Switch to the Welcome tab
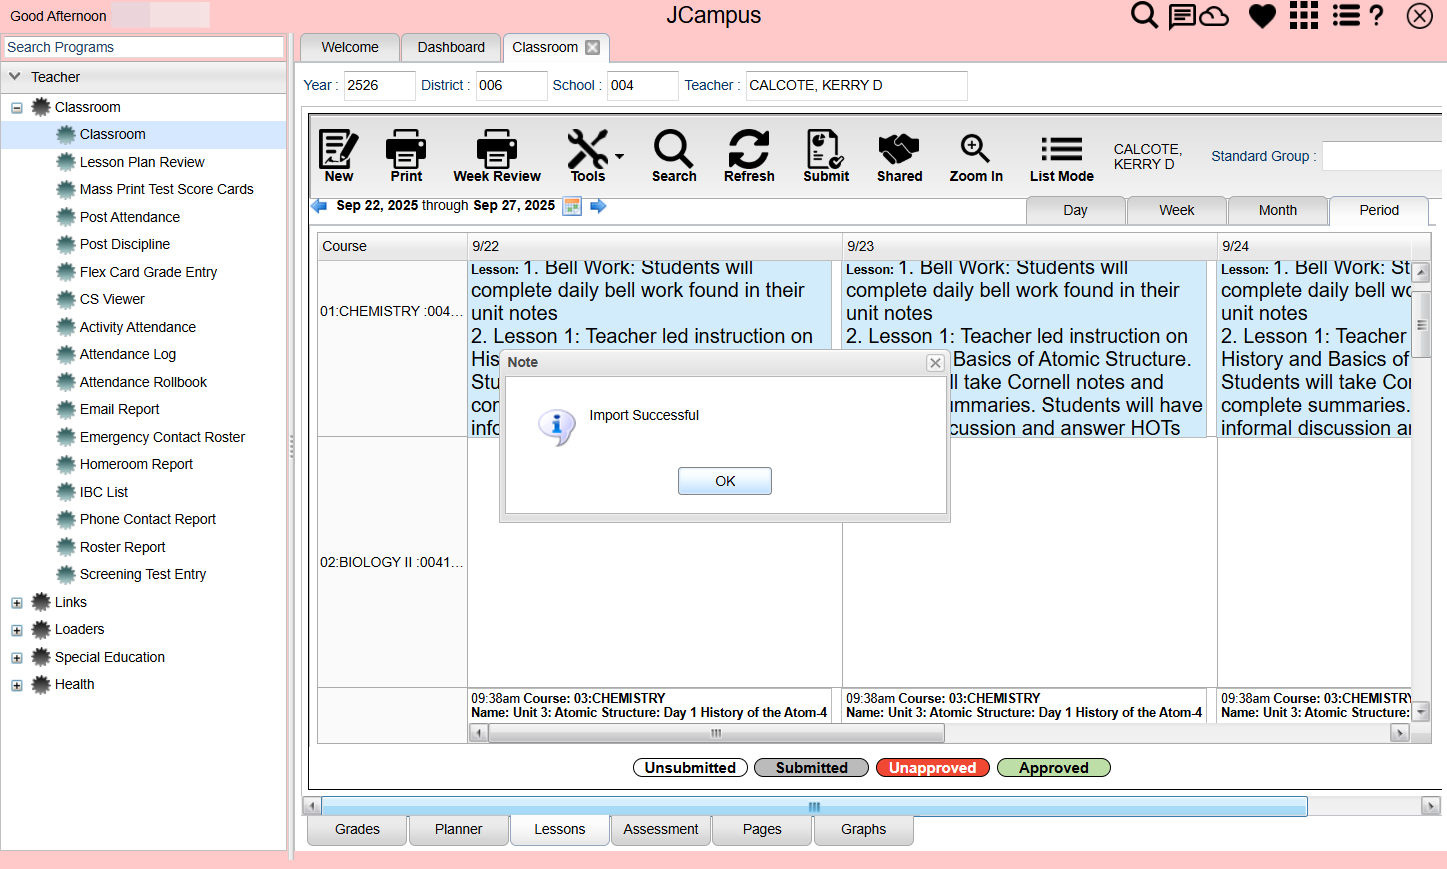 click(x=350, y=47)
